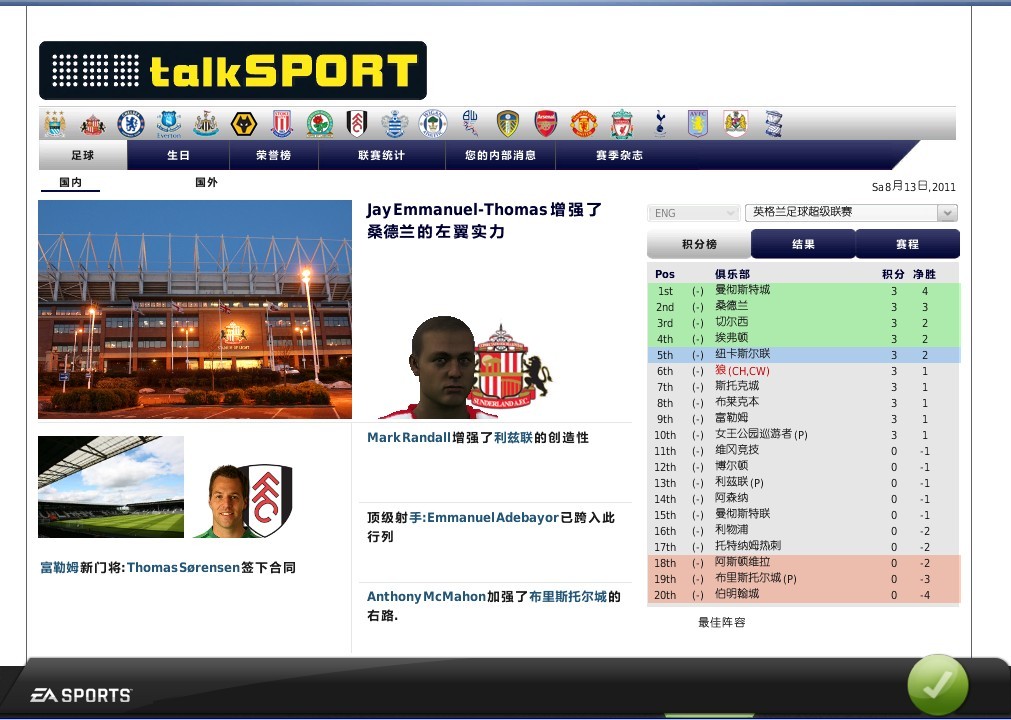
Task: Follow the 富勒姆 link in Sørensen caption
Action: point(59,568)
